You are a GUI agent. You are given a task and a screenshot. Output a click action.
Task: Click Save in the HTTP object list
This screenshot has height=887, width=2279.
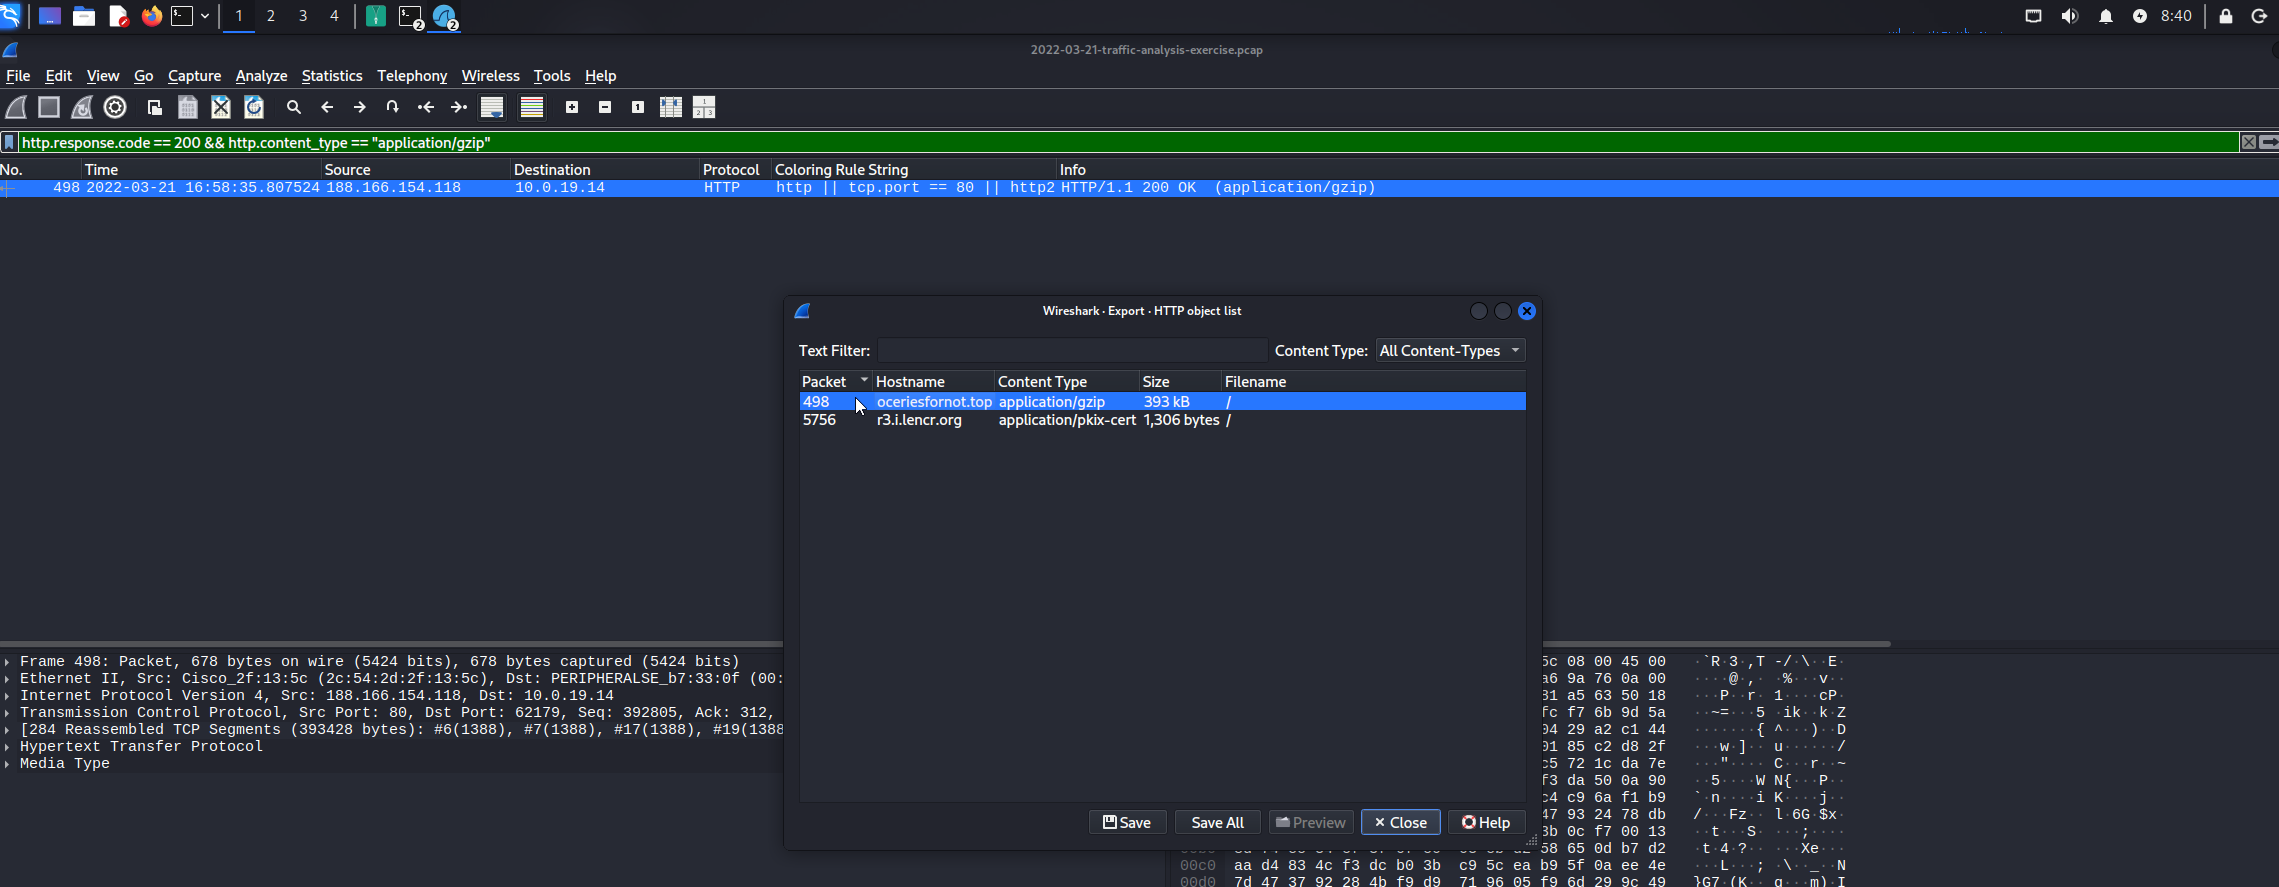(x=1127, y=822)
